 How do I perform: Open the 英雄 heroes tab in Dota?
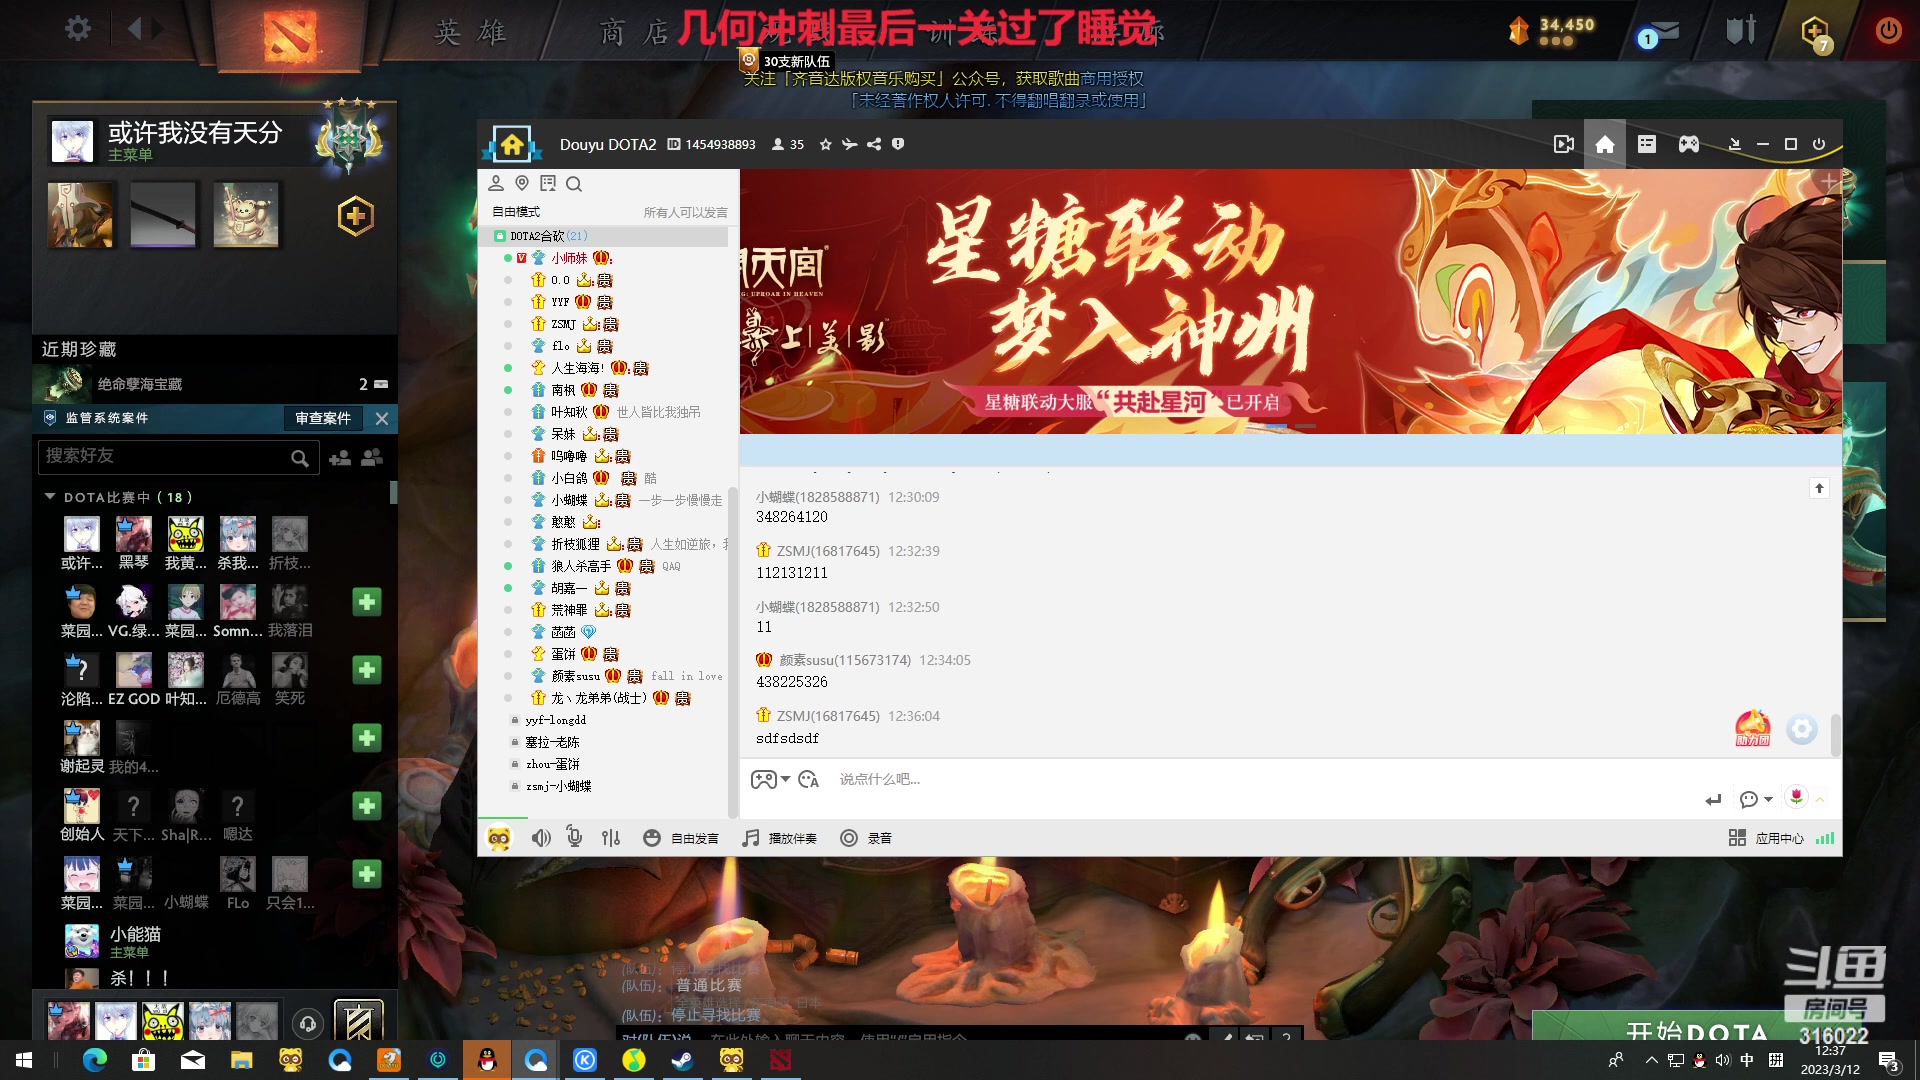(470, 32)
